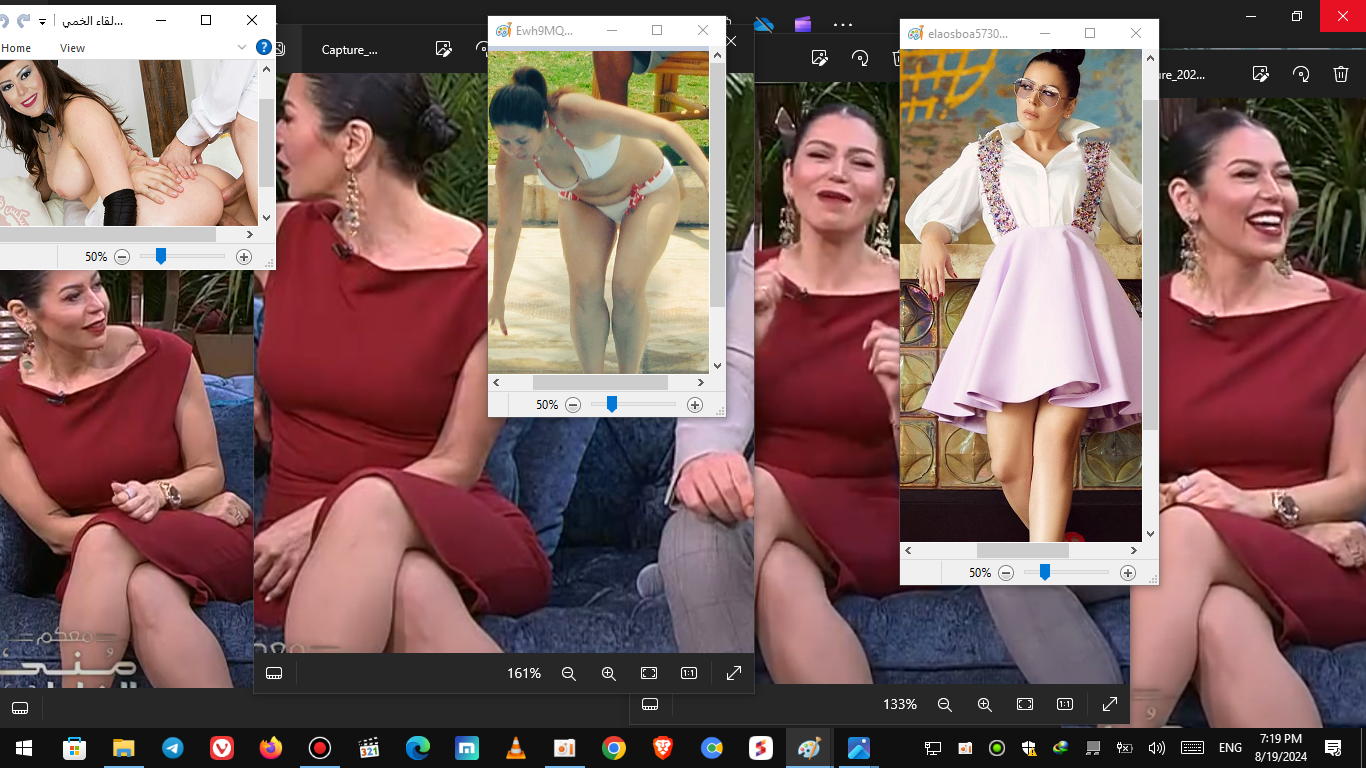Open the blue Paint help question mark icon

[x=264, y=47]
